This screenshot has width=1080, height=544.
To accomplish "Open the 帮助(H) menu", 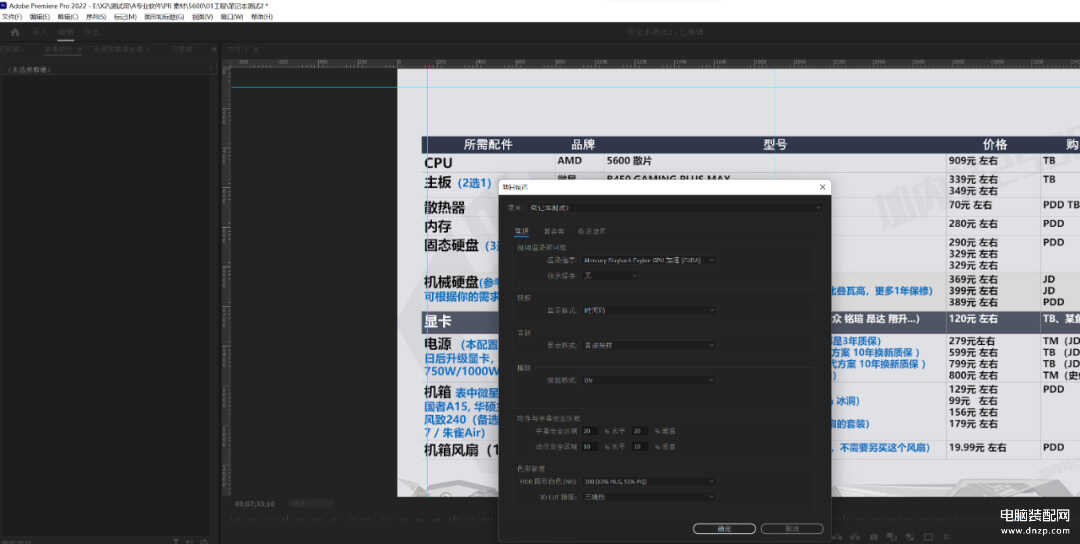I will [262, 17].
